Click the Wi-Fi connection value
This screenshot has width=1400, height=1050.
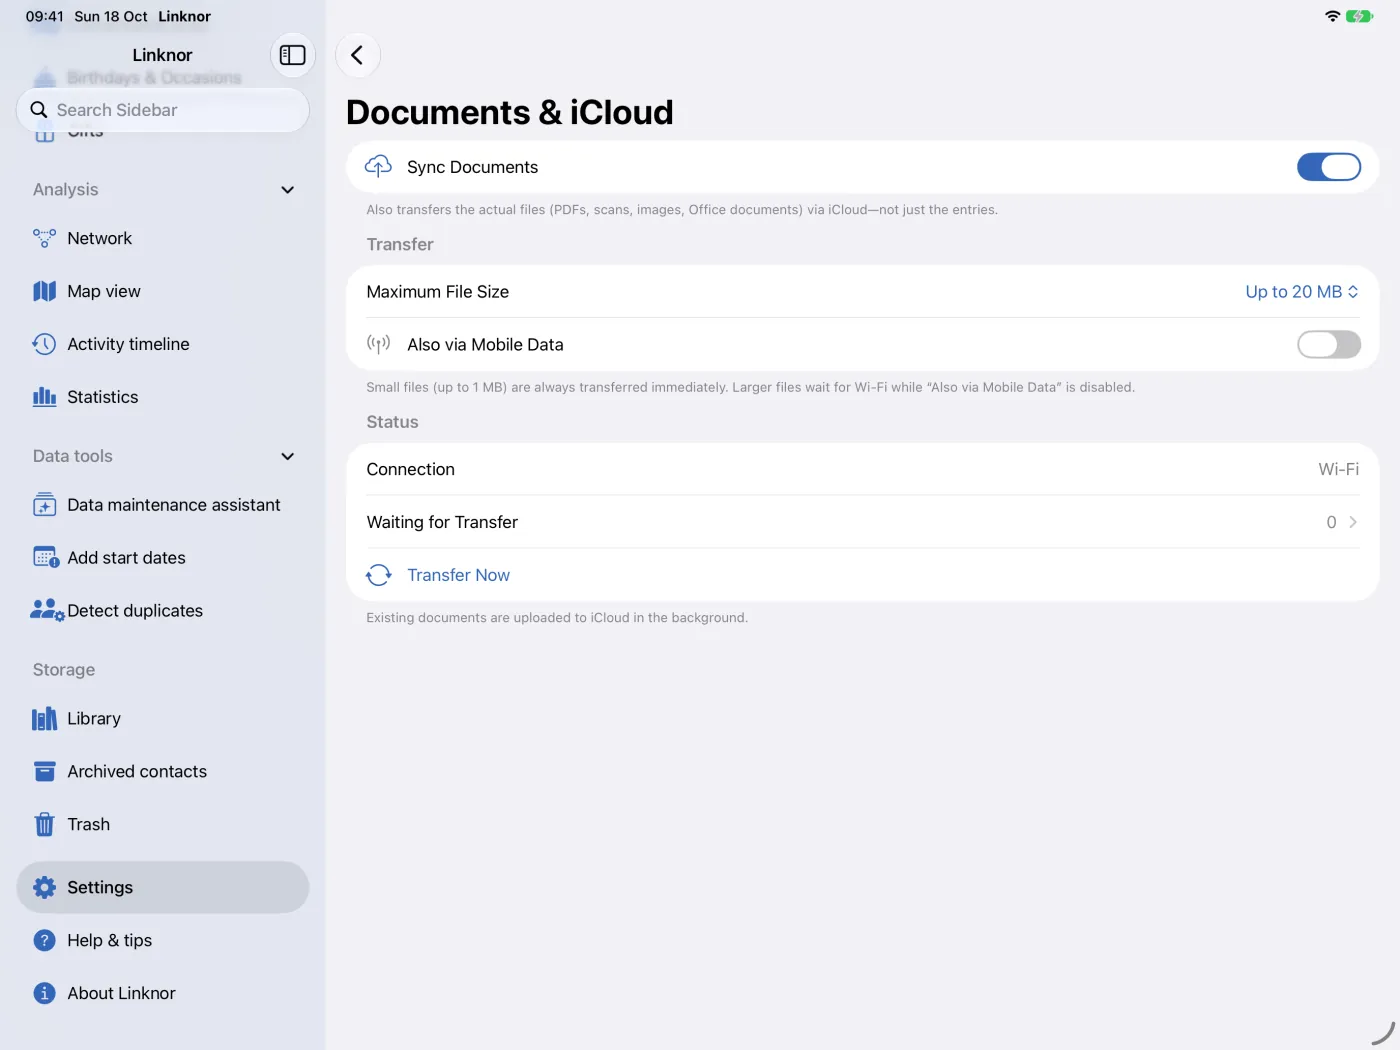[x=1338, y=469]
